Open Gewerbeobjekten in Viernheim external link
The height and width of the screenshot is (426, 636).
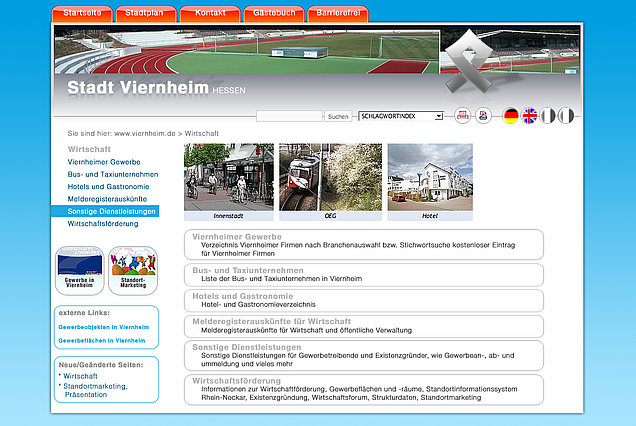[103, 327]
